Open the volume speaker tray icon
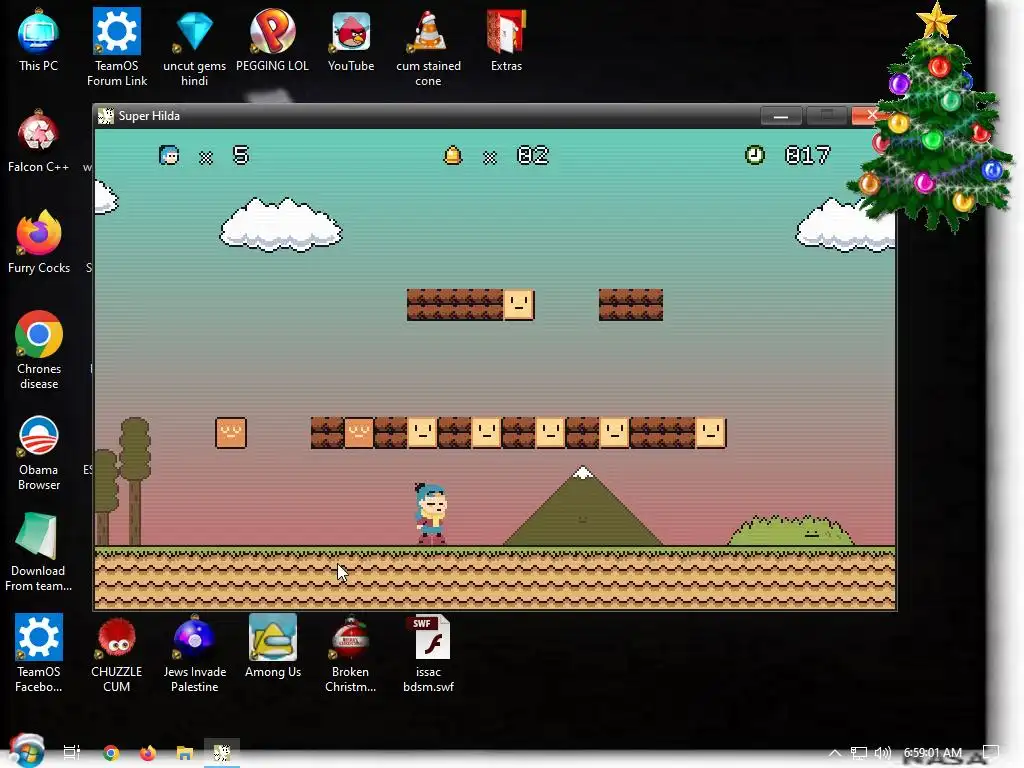 pyautogui.click(x=882, y=753)
